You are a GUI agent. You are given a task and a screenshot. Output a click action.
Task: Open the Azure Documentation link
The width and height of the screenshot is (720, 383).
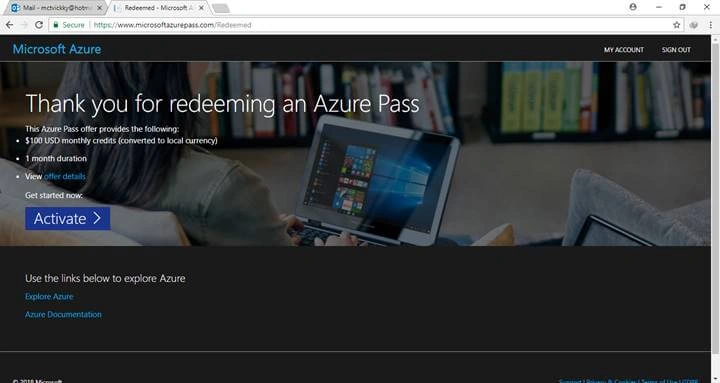[x=63, y=315]
